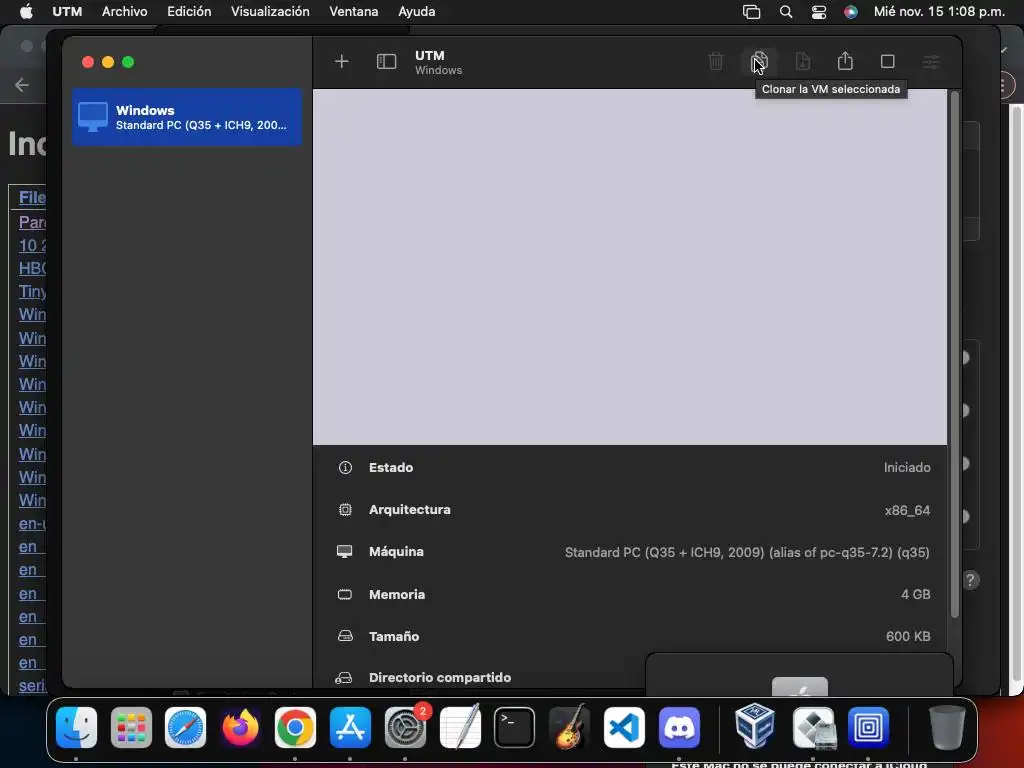The width and height of the screenshot is (1024, 768).
Task: Open Google Chrome from the dock
Action: [295, 728]
